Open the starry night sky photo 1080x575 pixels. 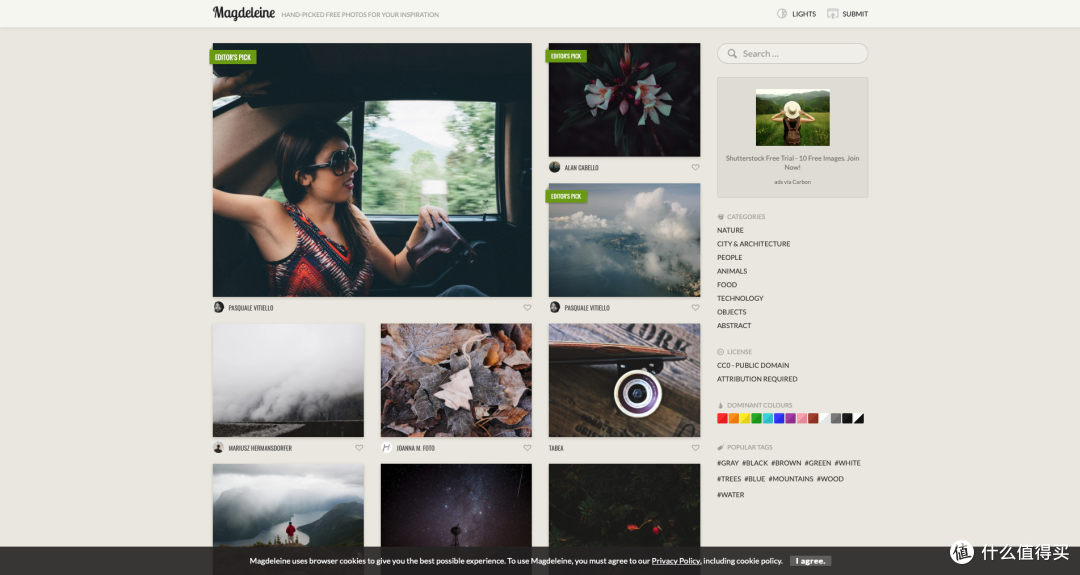(456, 505)
